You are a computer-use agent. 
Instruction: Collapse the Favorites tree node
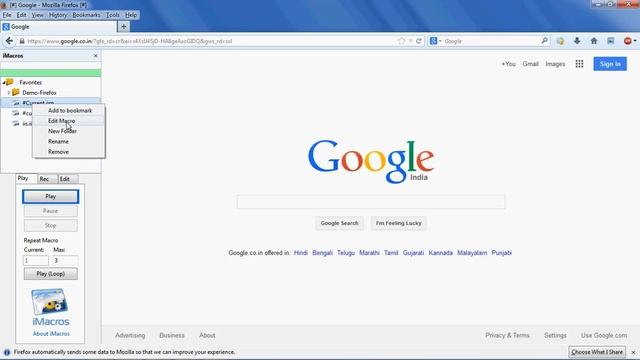(4, 82)
